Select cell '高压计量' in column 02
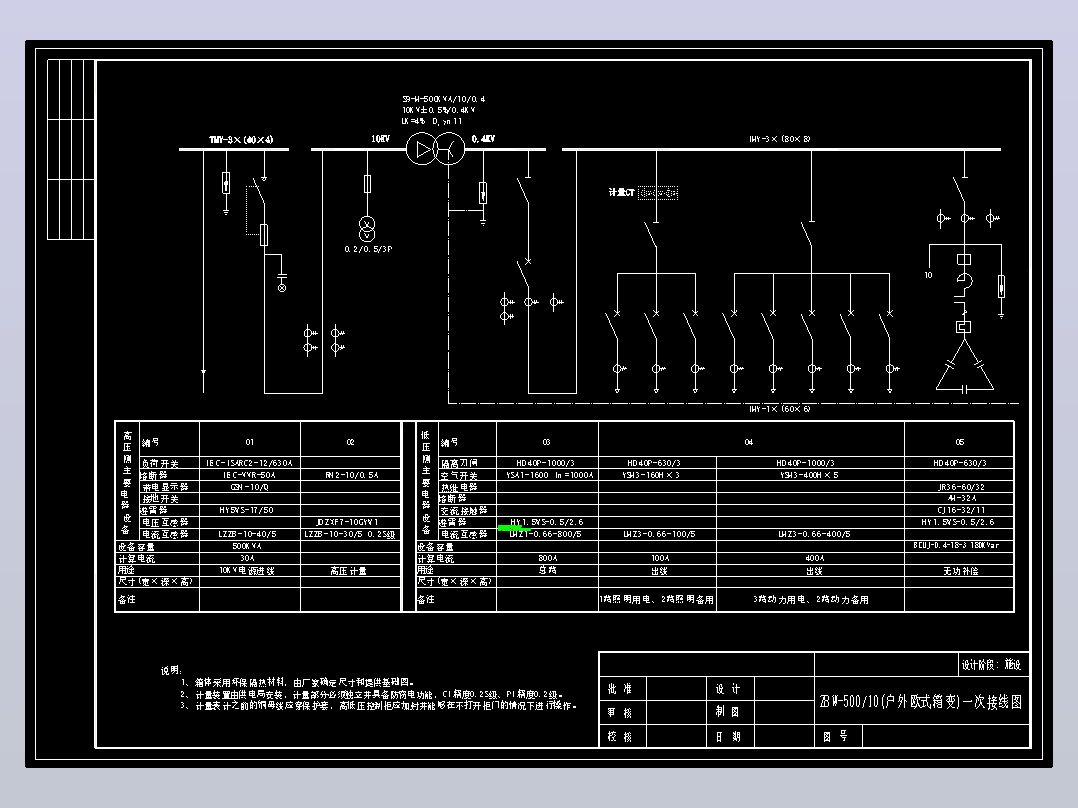The width and height of the screenshot is (1078, 808). pos(349,571)
